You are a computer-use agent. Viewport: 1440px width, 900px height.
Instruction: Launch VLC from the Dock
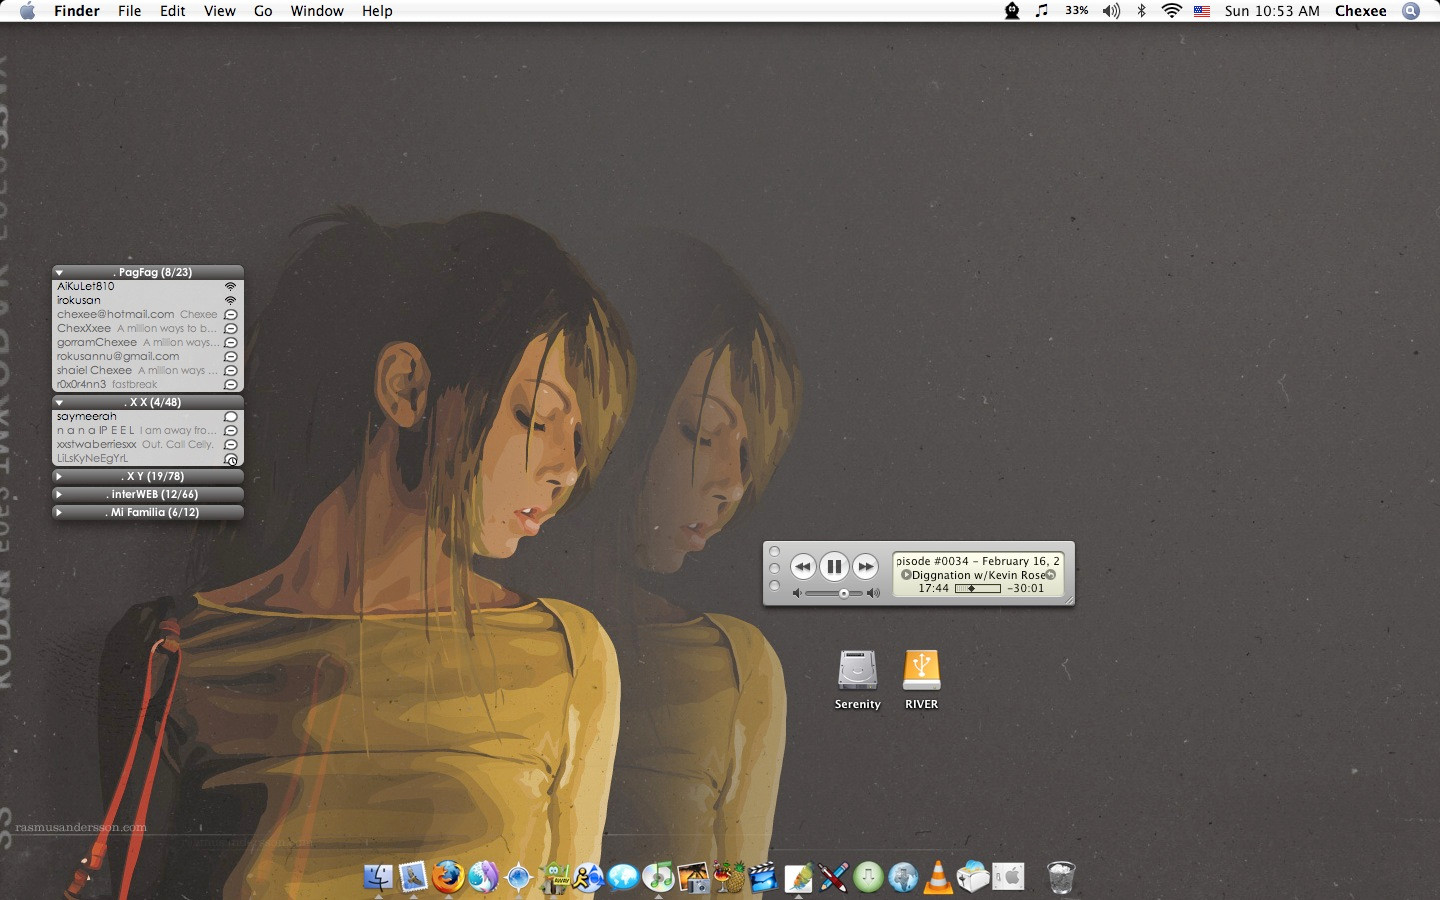[x=938, y=877]
